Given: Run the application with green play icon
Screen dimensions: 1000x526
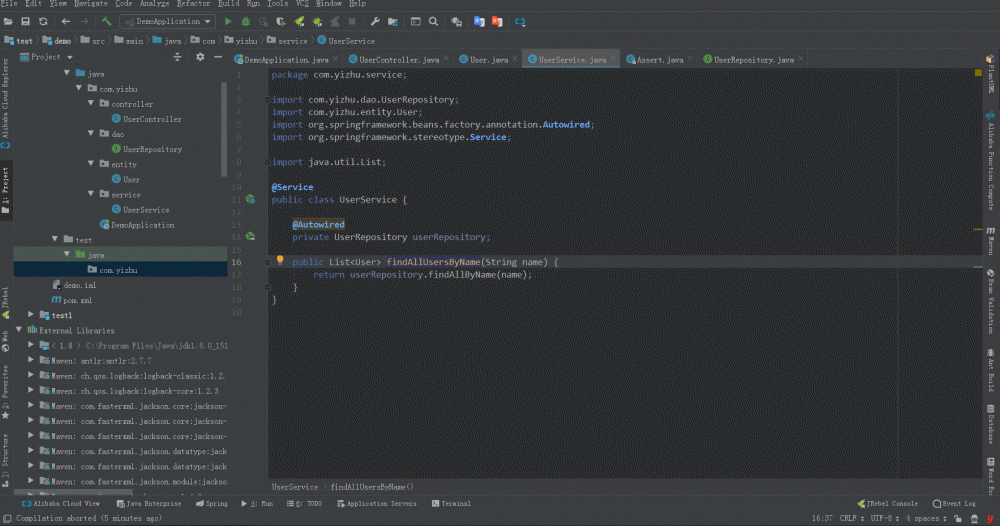Looking at the screenshot, I should pyautogui.click(x=228, y=21).
